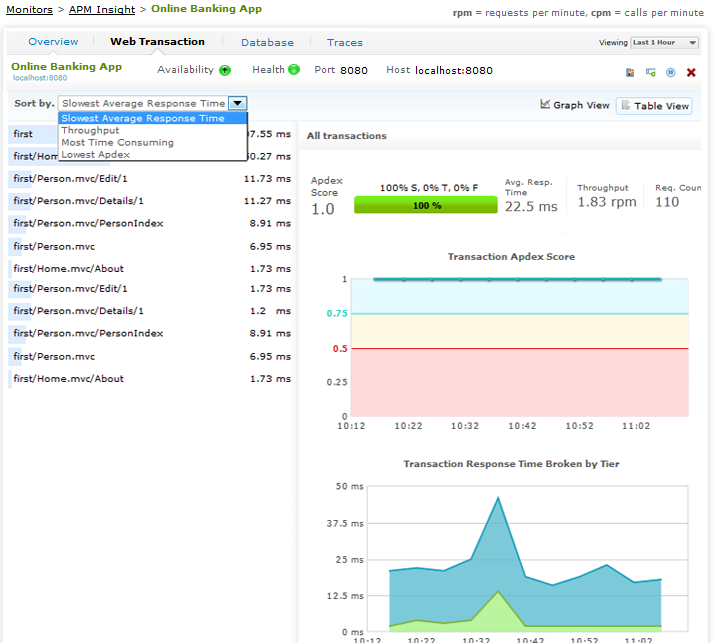Collapse the Sort by dropdown arrow

237,103
